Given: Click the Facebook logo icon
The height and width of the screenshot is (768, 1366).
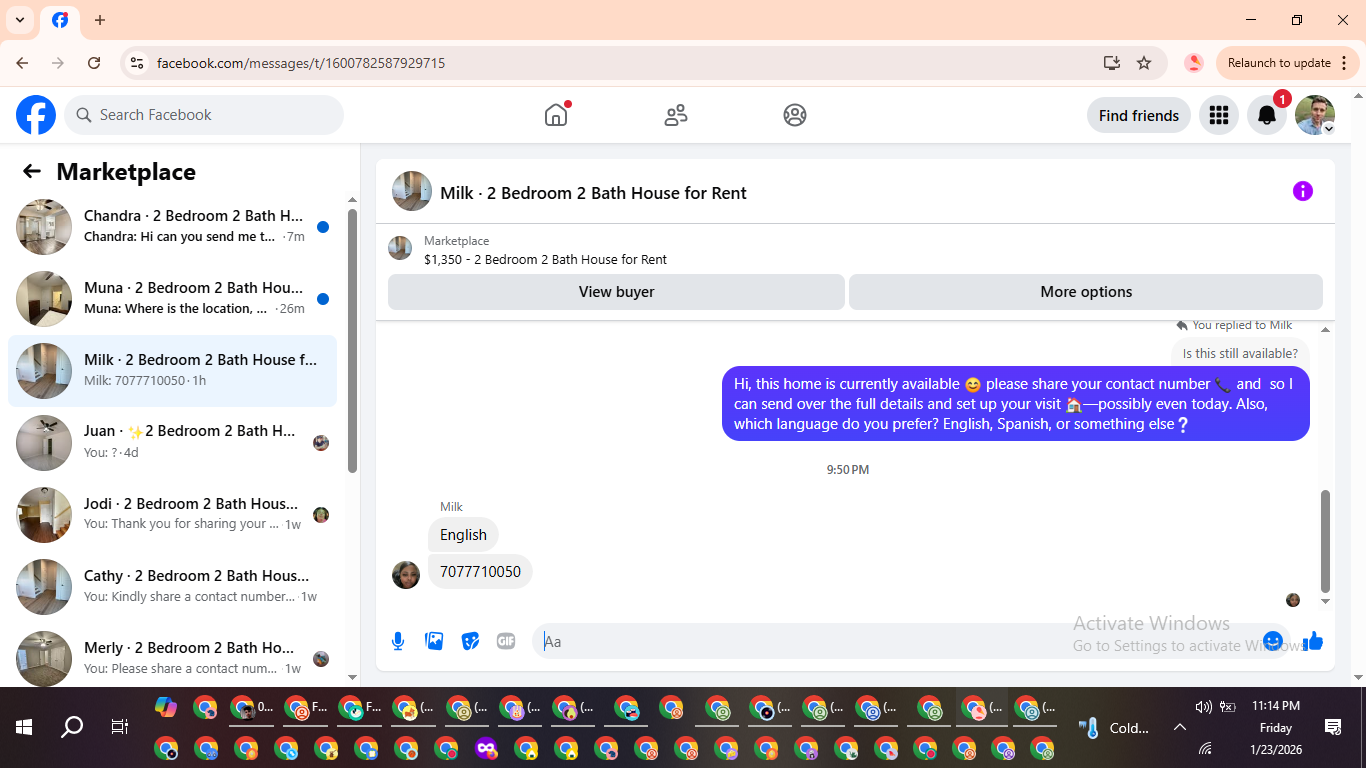Looking at the screenshot, I should 36,115.
